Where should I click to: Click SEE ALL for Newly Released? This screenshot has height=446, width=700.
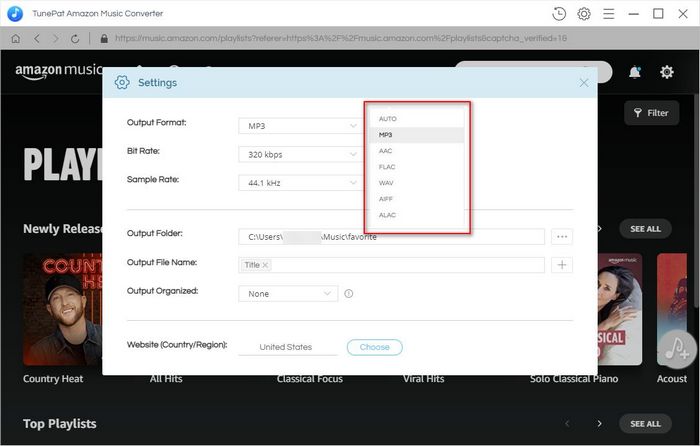645,229
